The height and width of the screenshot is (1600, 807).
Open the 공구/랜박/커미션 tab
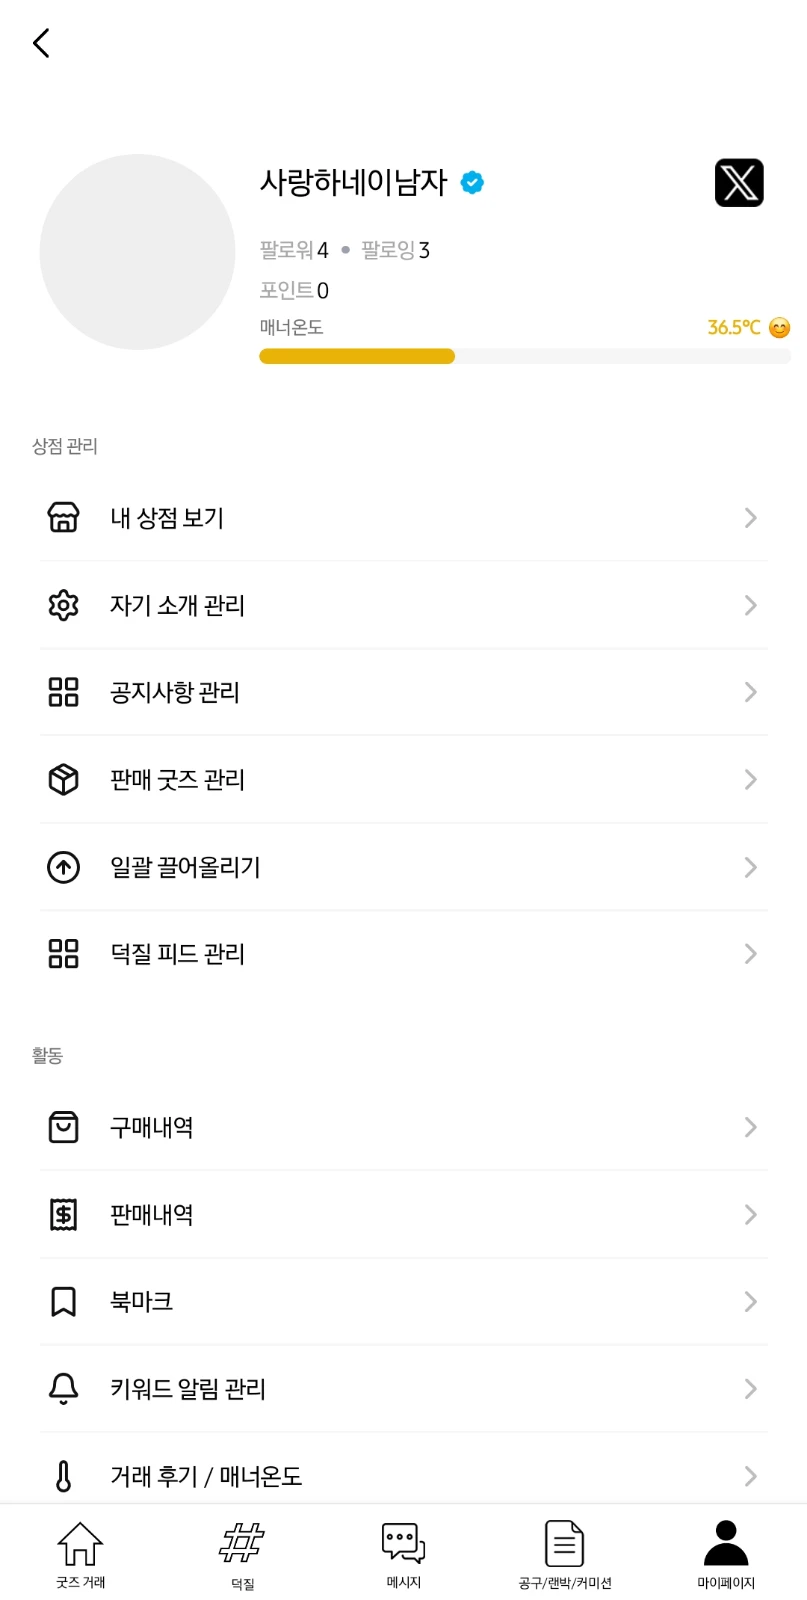(x=565, y=1553)
